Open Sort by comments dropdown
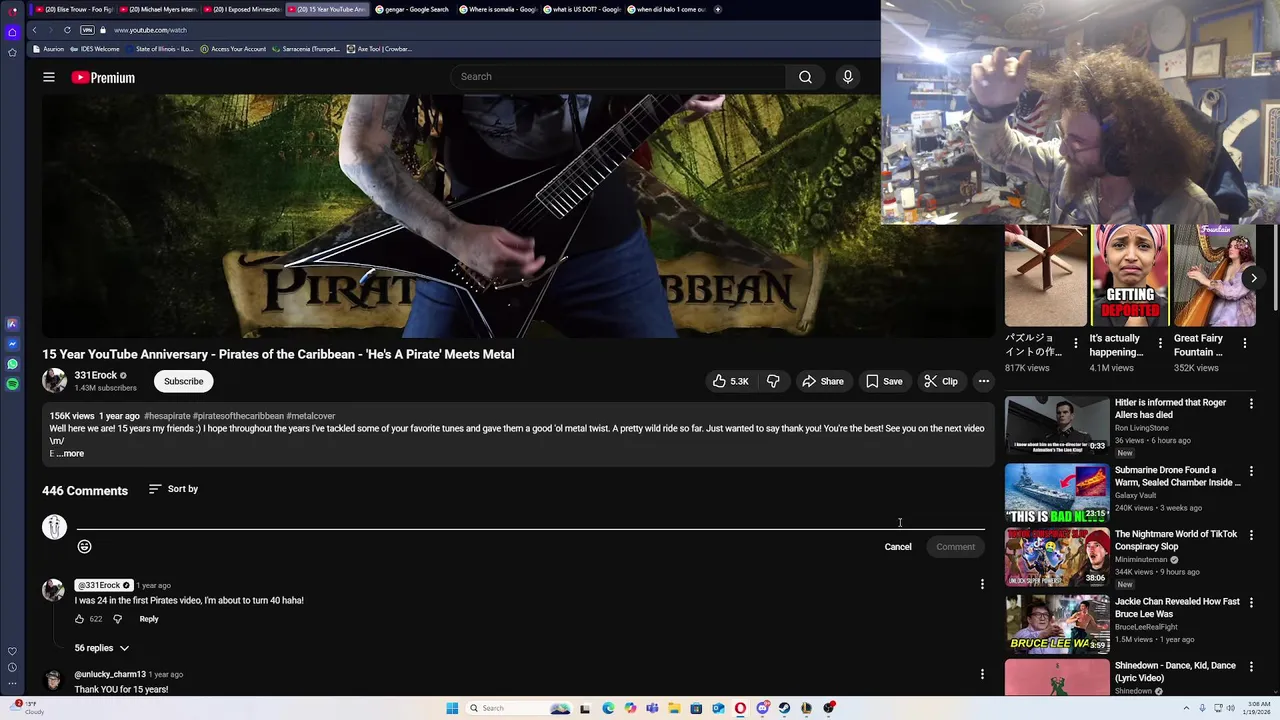The height and width of the screenshot is (720, 1280). tap(173, 489)
